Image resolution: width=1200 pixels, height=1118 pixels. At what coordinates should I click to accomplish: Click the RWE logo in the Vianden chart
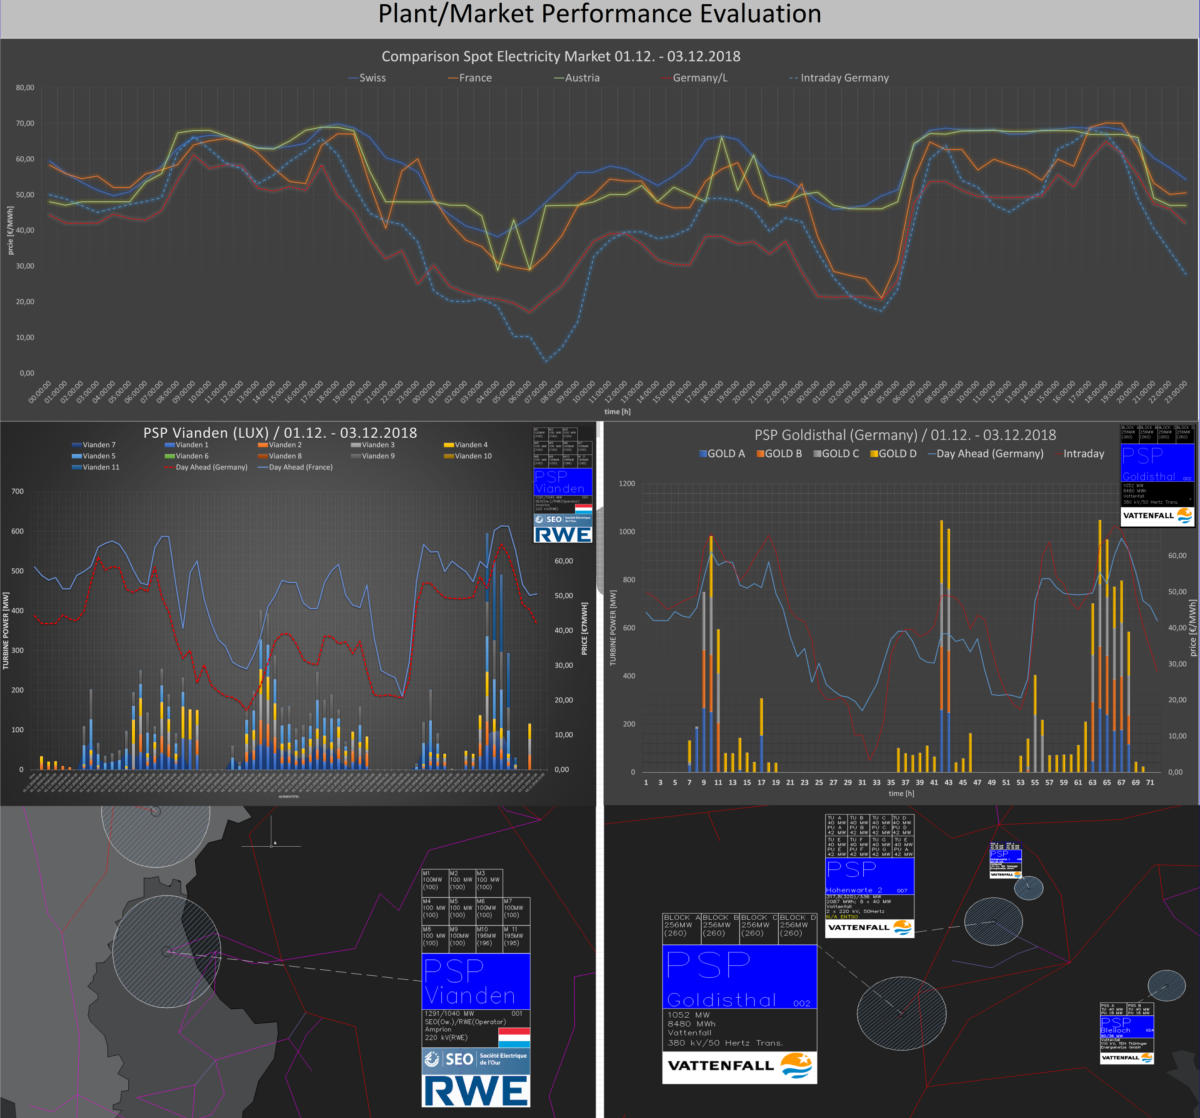point(563,534)
